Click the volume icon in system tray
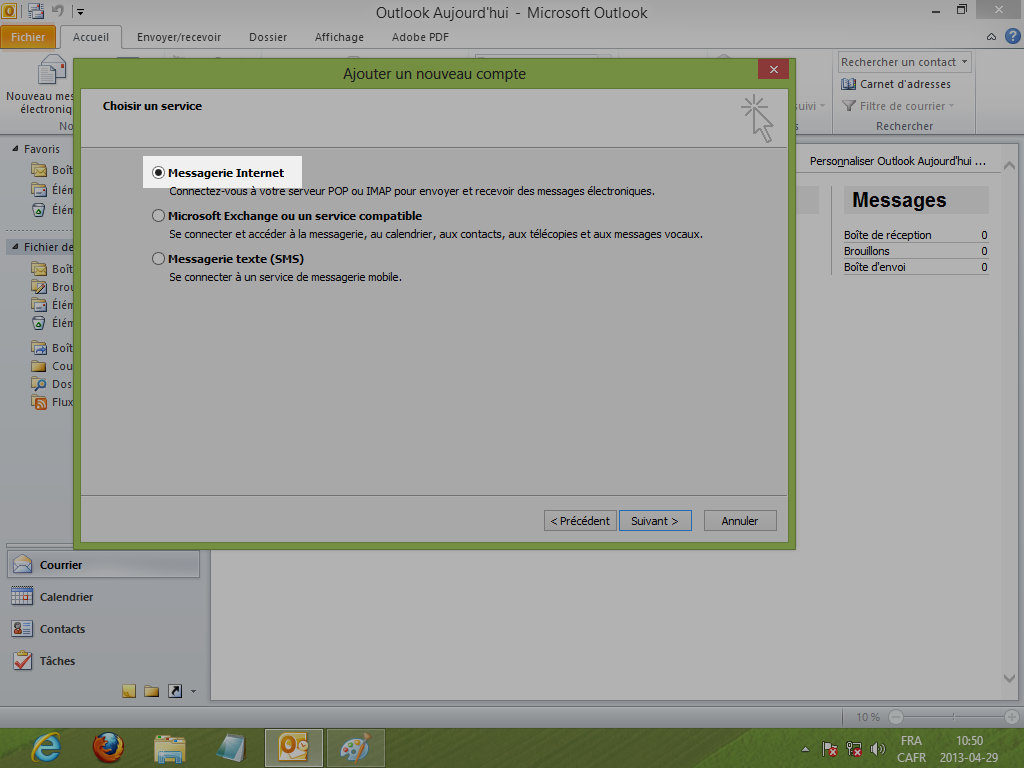The image size is (1024, 768). pos(878,749)
